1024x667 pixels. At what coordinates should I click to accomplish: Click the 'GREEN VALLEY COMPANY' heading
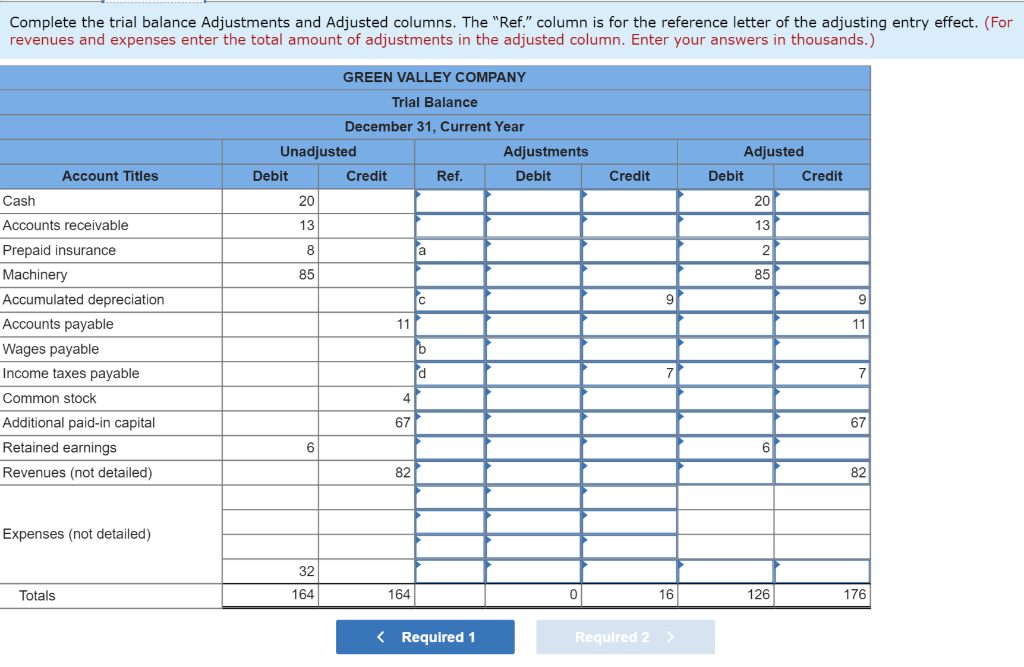coord(434,77)
